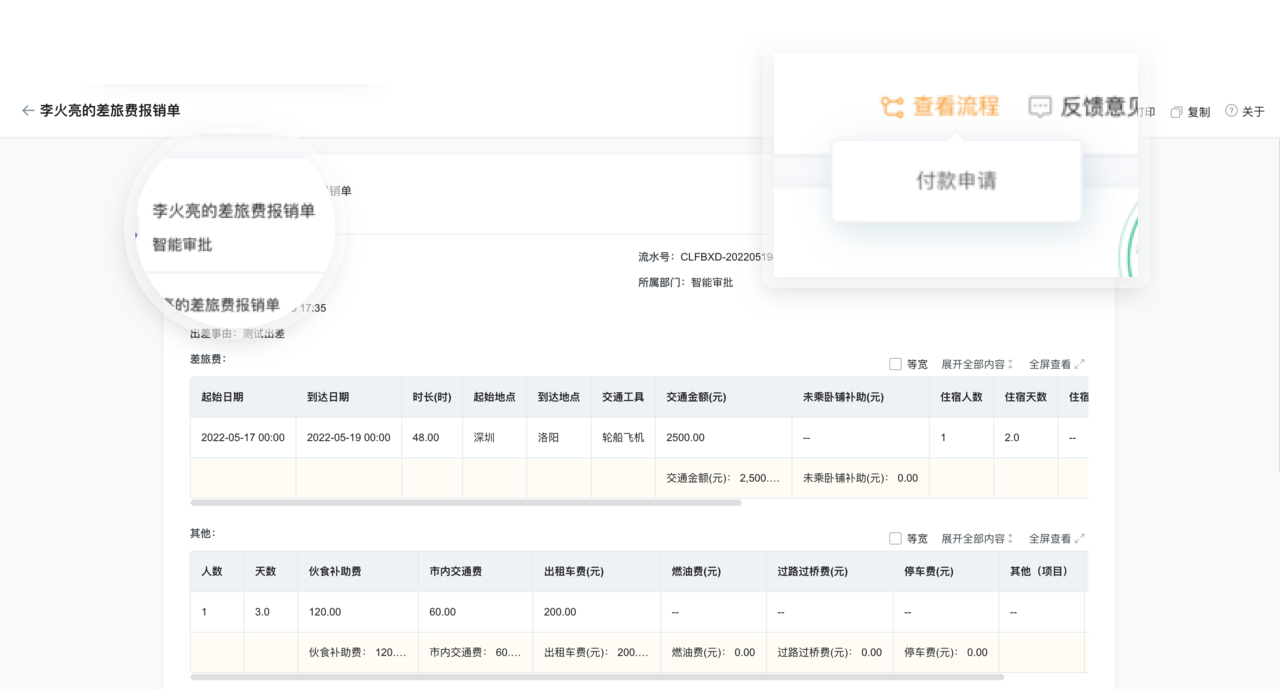Click the 复制 copy icon
Viewport: 1280px width, 689px height.
pyautogui.click(x=1176, y=112)
